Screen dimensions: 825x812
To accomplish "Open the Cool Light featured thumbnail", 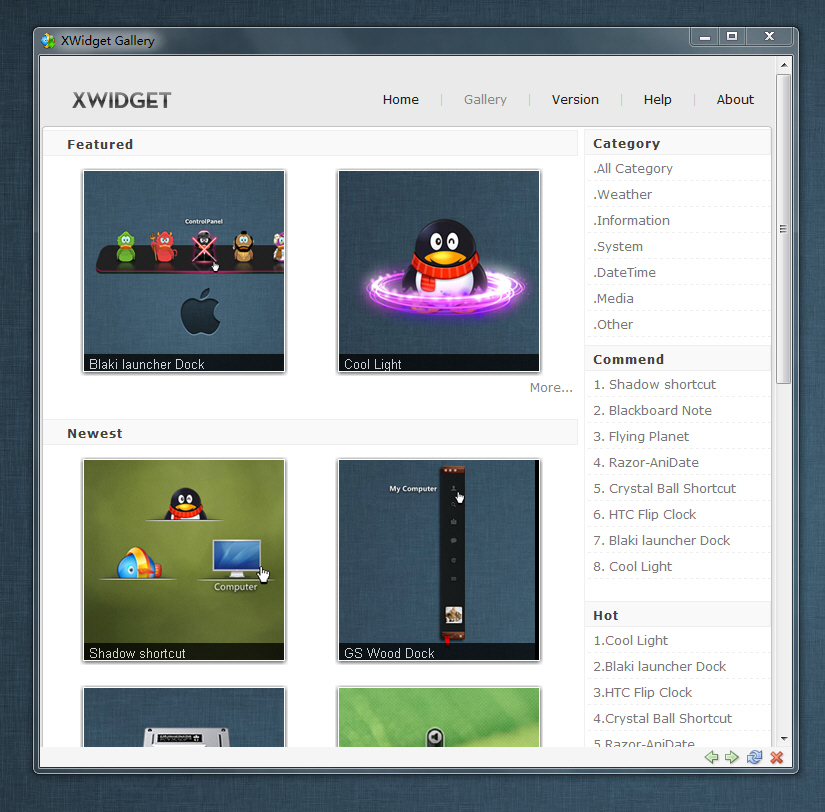I will (439, 271).
